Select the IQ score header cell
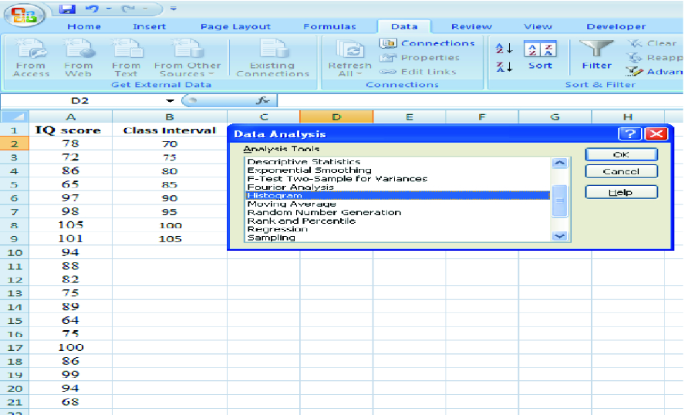Screen dimensions: 685x415 click(x=71, y=130)
